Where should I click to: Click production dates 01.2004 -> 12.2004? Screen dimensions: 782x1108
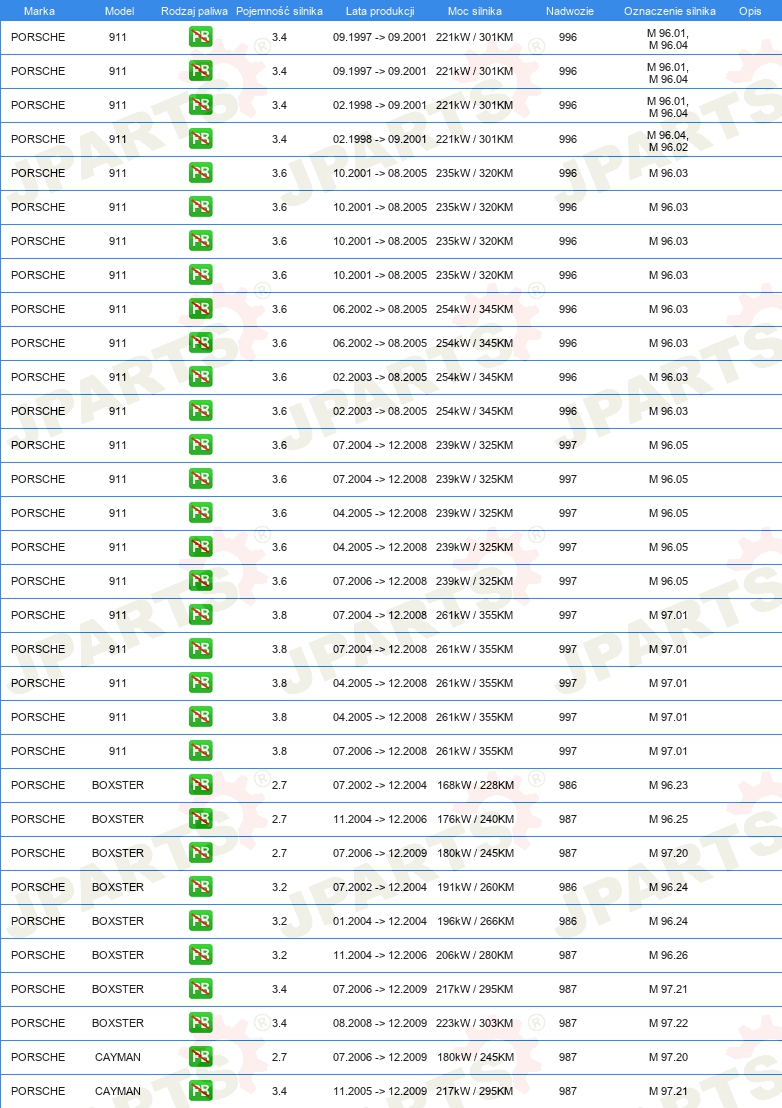point(380,921)
